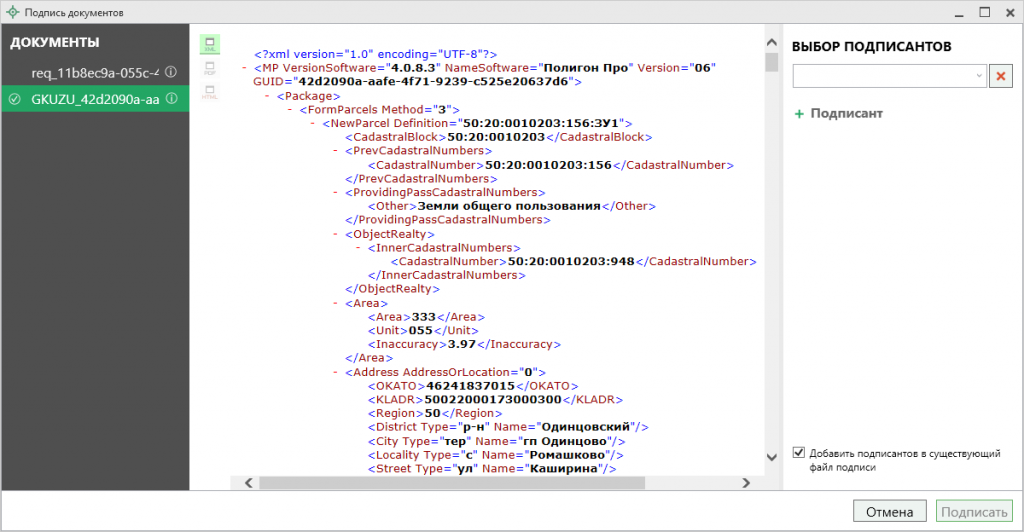
Task: Switch to PDF view mode icon
Action: pos(210,68)
